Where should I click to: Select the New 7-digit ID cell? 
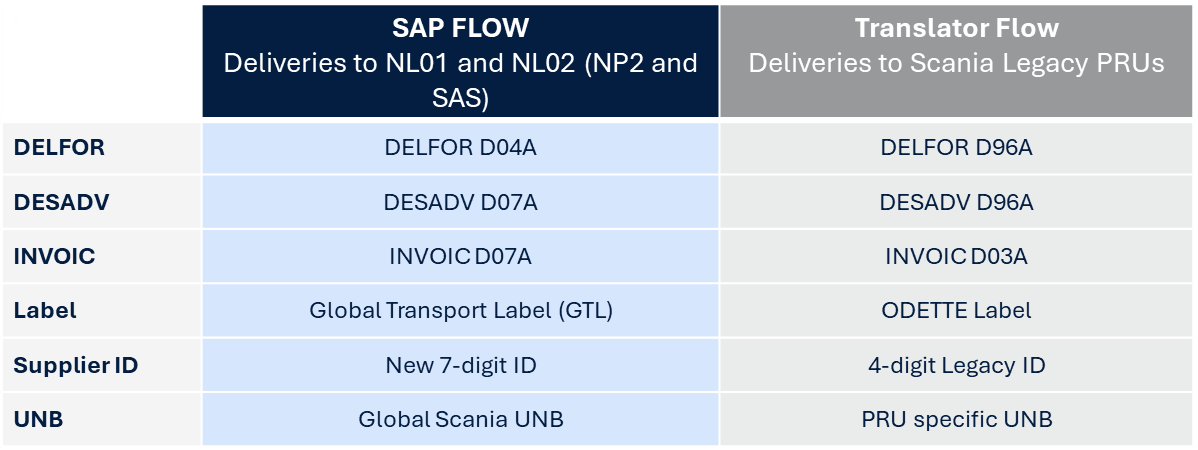coord(460,365)
